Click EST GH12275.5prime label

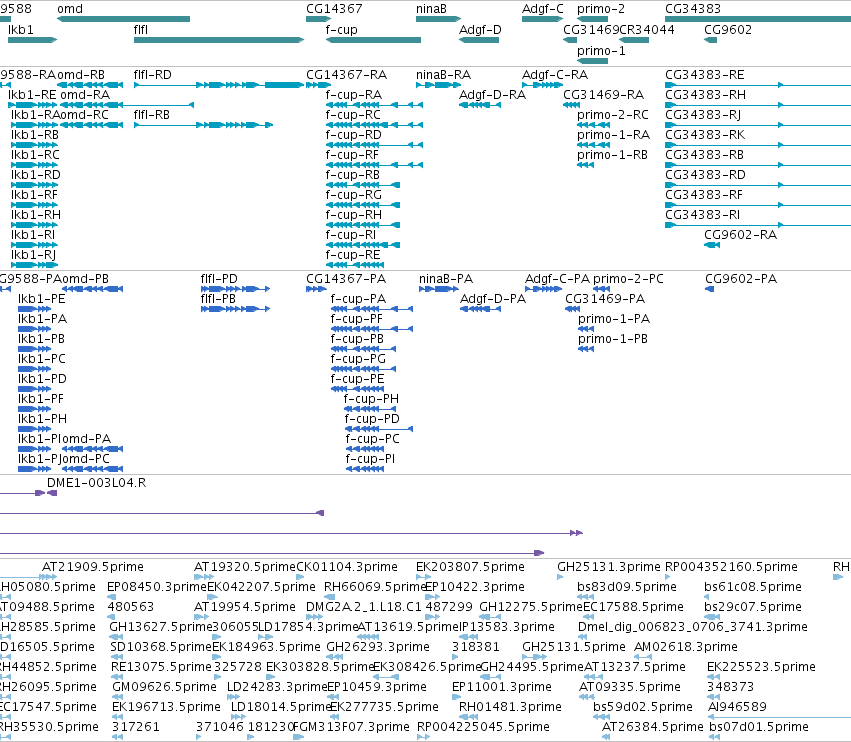[x=531, y=606]
